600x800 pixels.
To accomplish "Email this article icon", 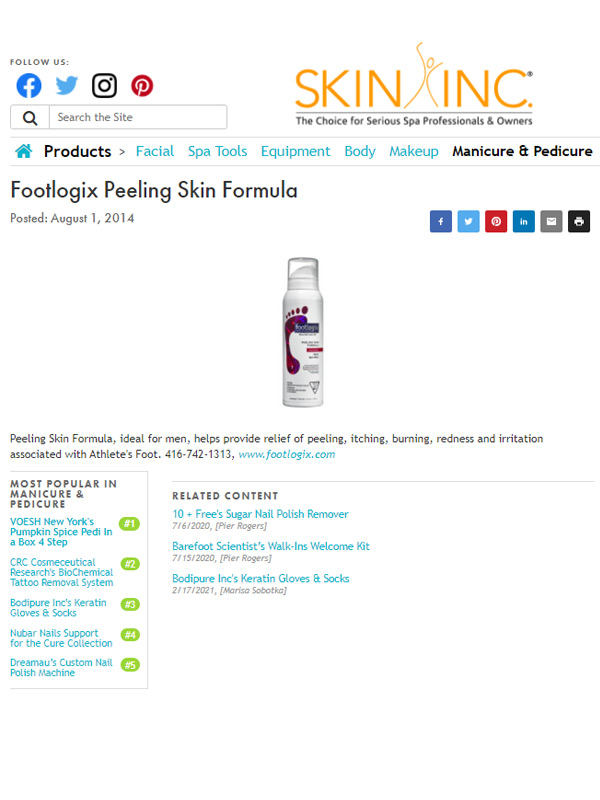I will [551, 221].
